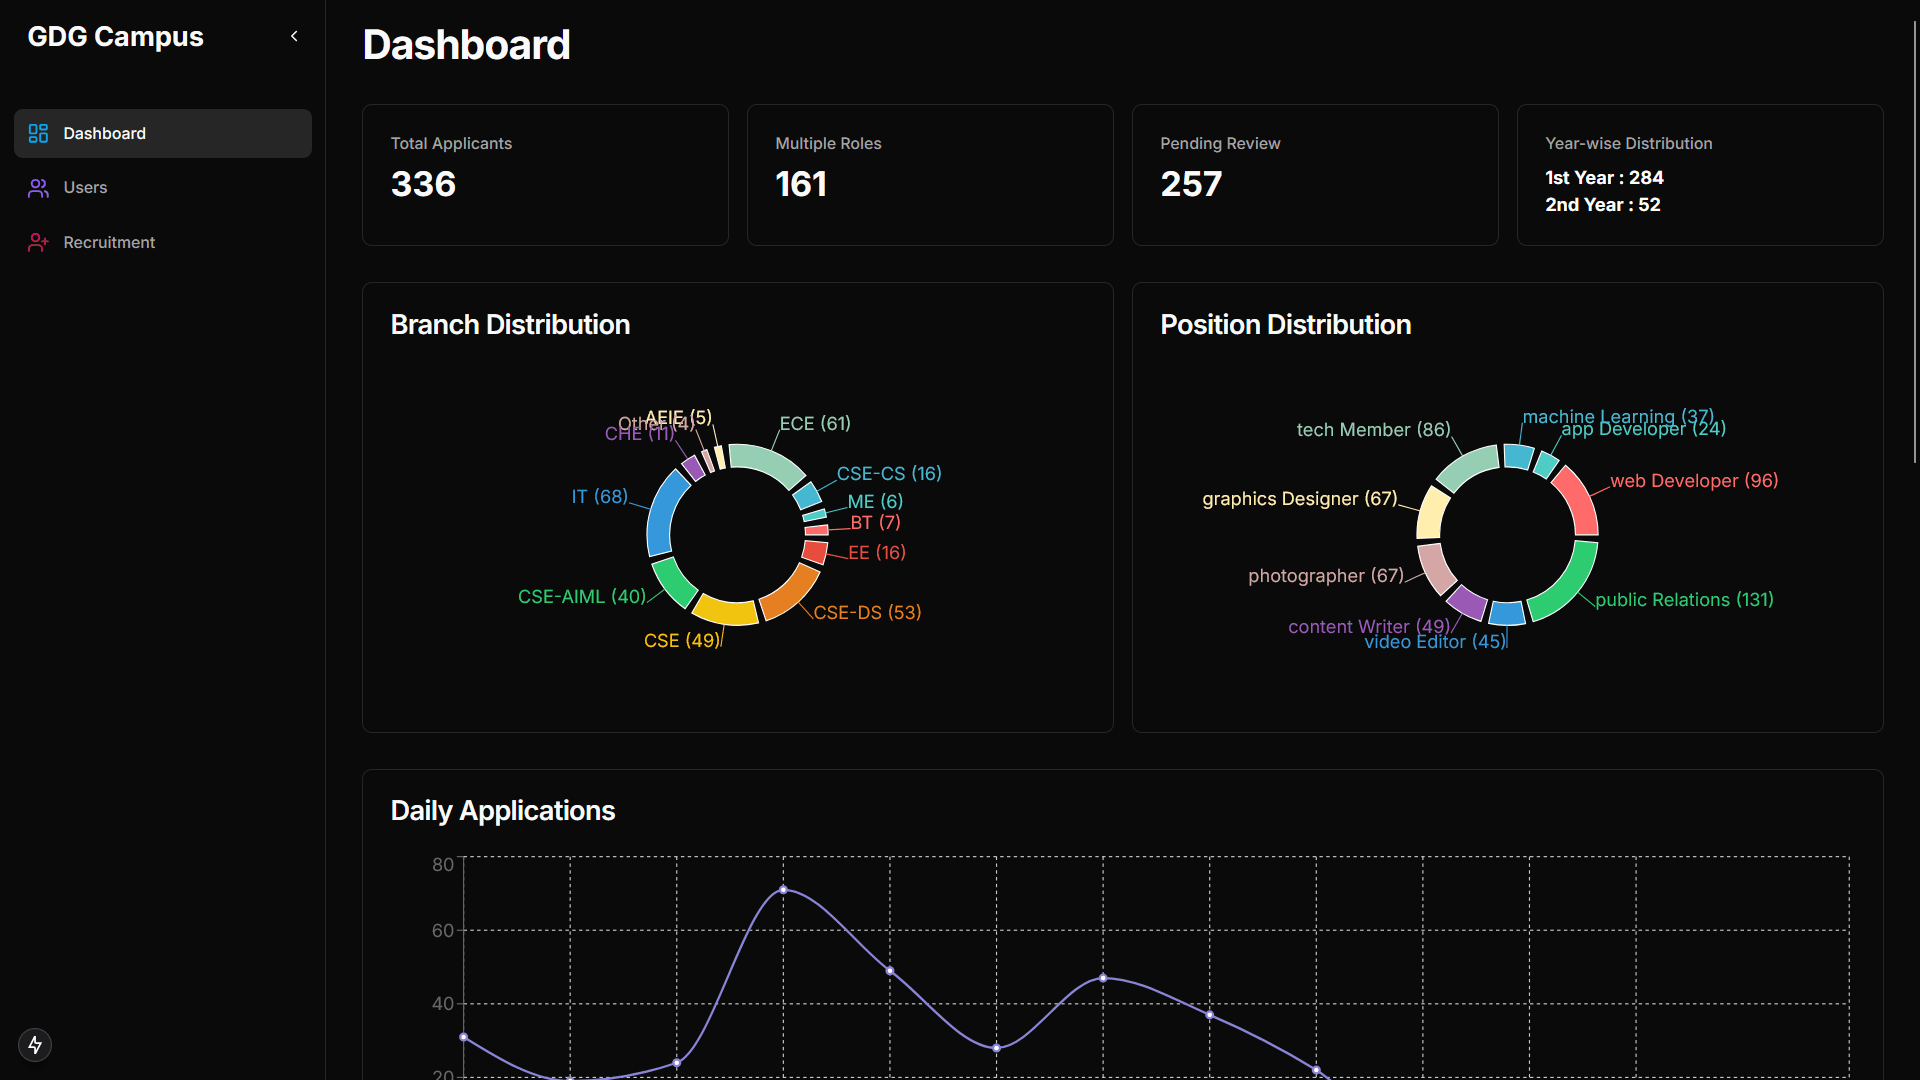Viewport: 1920px width, 1080px height.
Task: Click the Position Distribution heading
Action: 1285,325
